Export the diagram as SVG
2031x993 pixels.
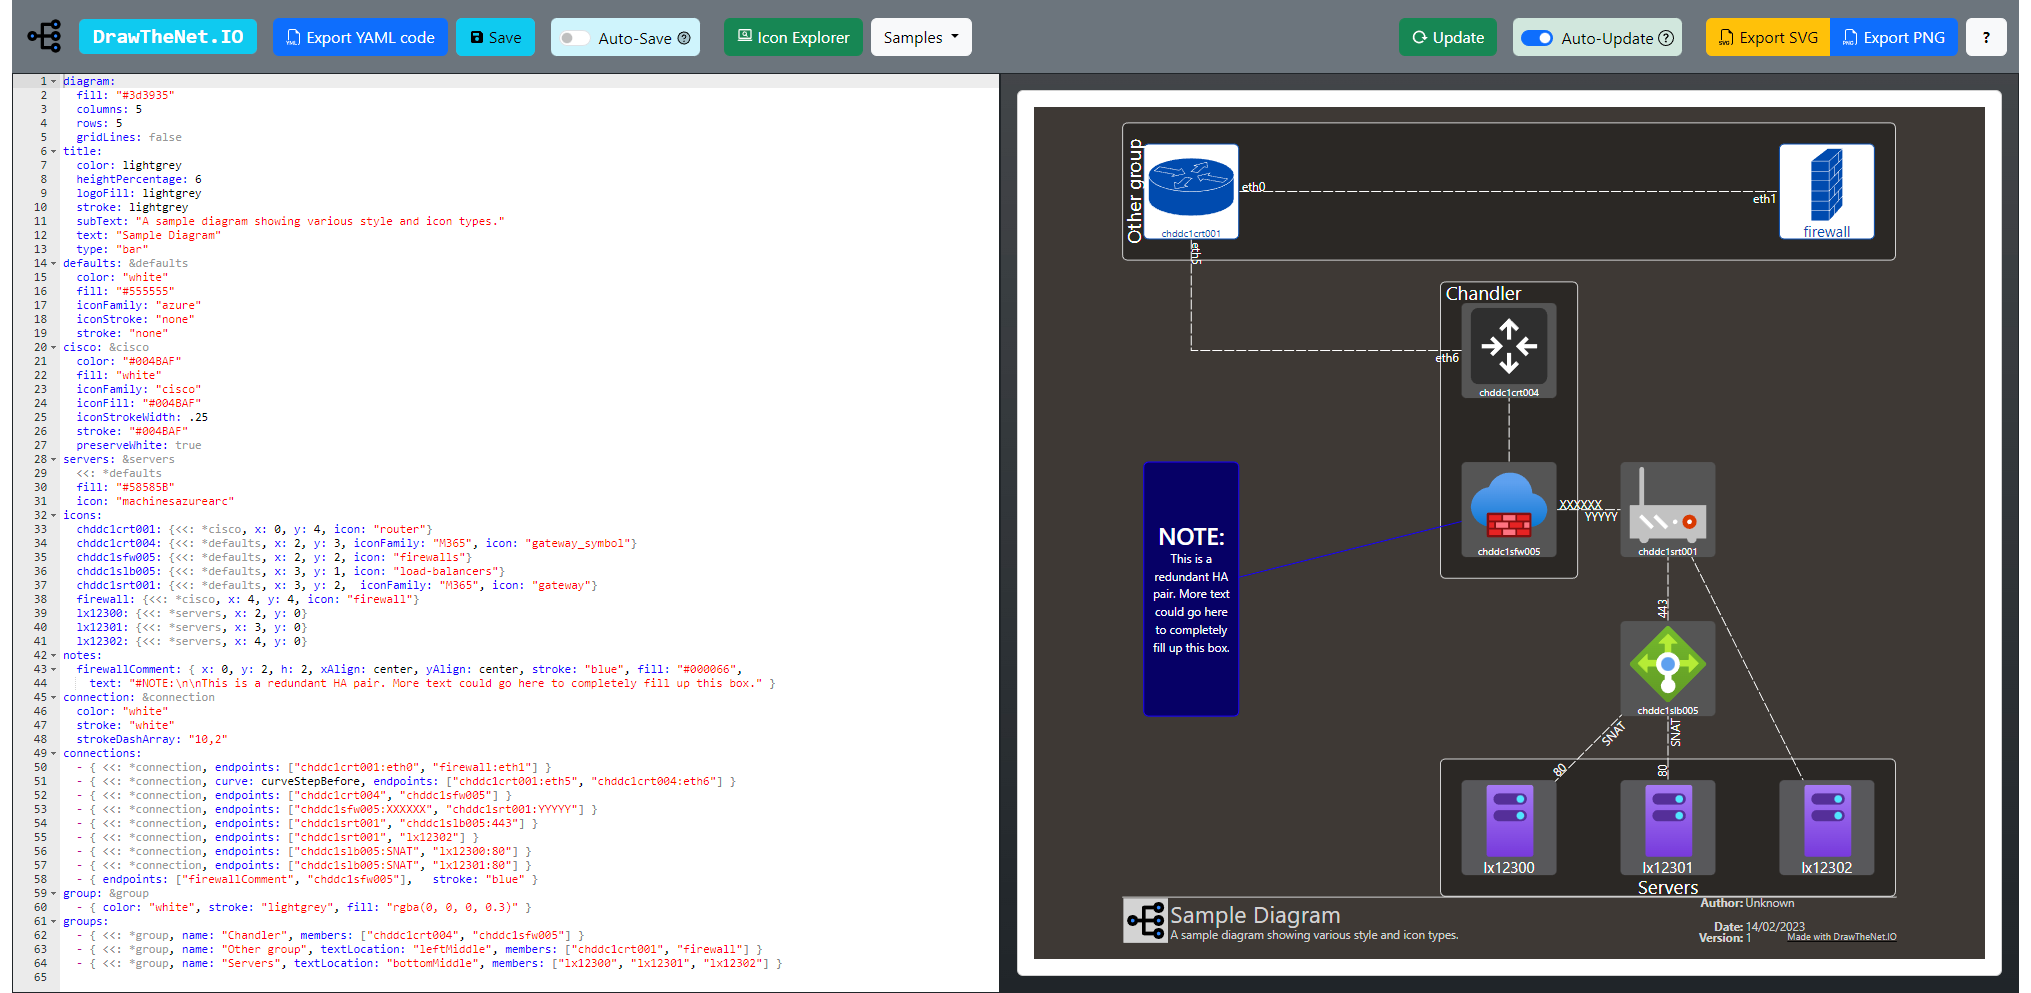[1768, 37]
